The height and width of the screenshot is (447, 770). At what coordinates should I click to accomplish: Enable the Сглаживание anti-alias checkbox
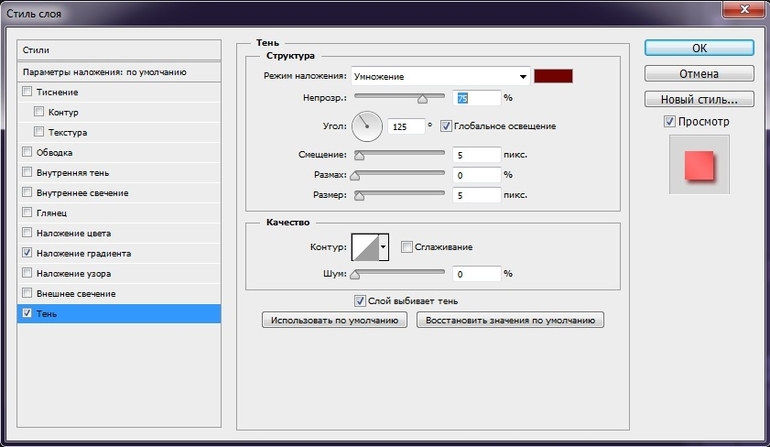(406, 247)
